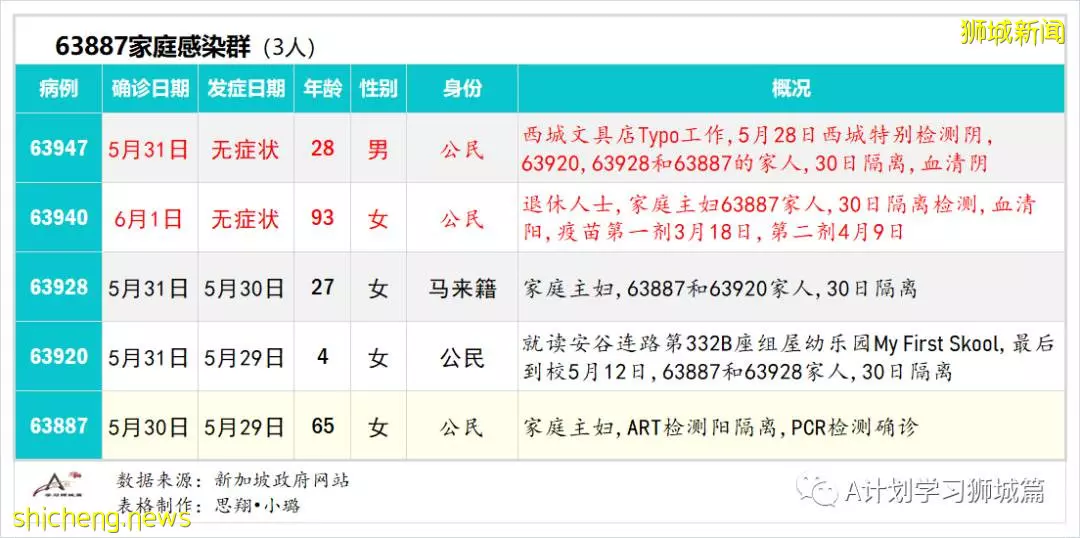
Task: Click the "确诊日期" column header
Action: click(x=150, y=89)
